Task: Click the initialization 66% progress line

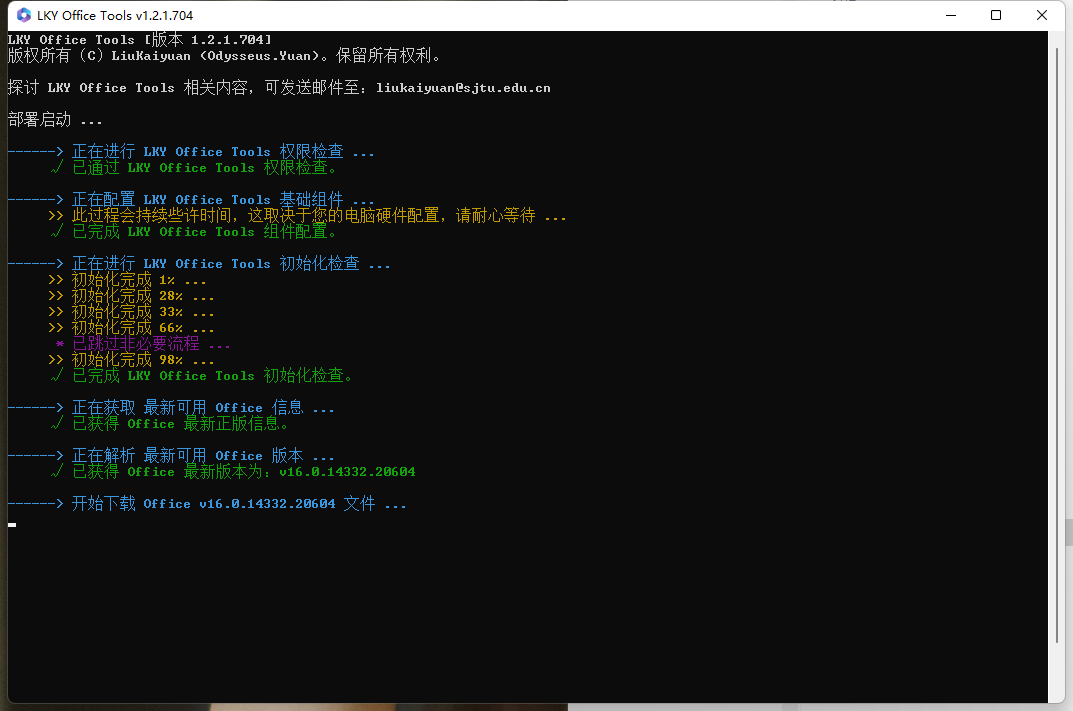Action: click(x=131, y=328)
